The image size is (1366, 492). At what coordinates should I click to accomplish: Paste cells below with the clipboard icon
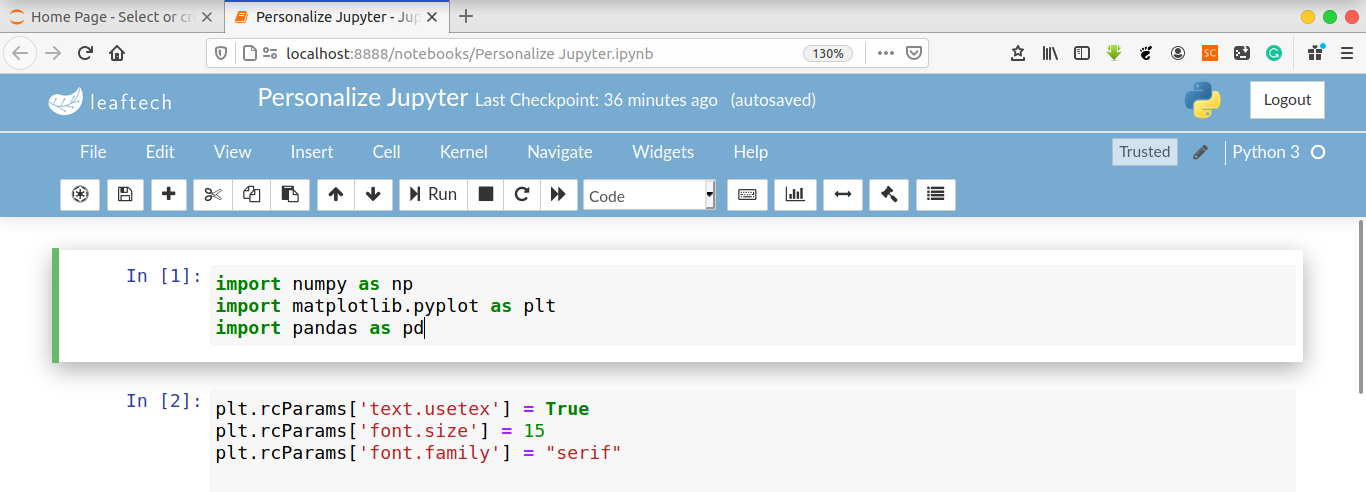pyautogui.click(x=290, y=195)
